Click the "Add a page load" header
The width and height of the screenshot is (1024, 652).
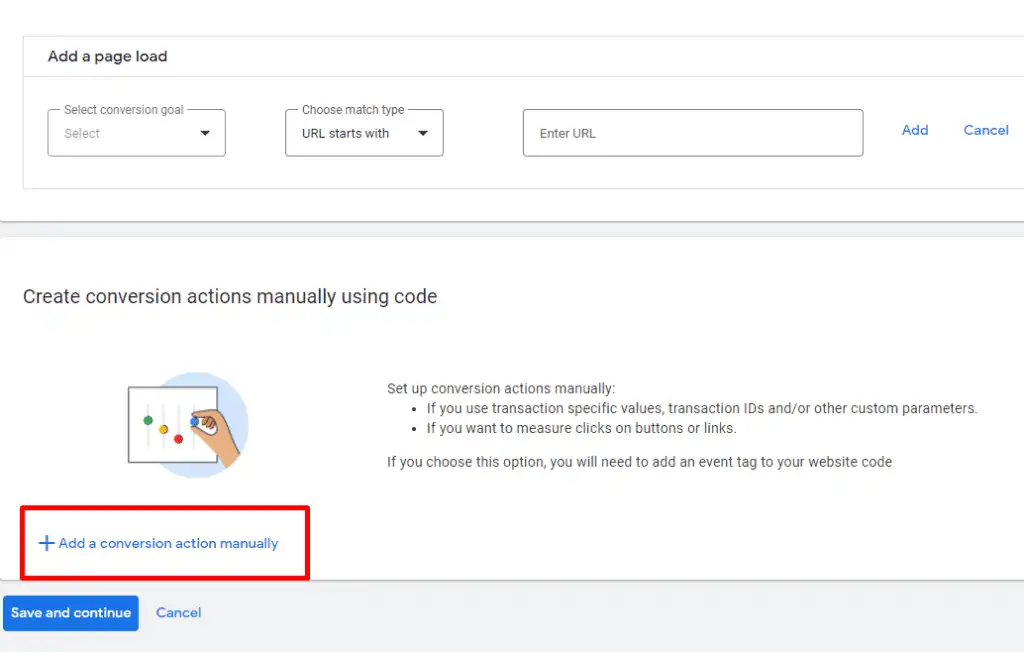tap(107, 56)
